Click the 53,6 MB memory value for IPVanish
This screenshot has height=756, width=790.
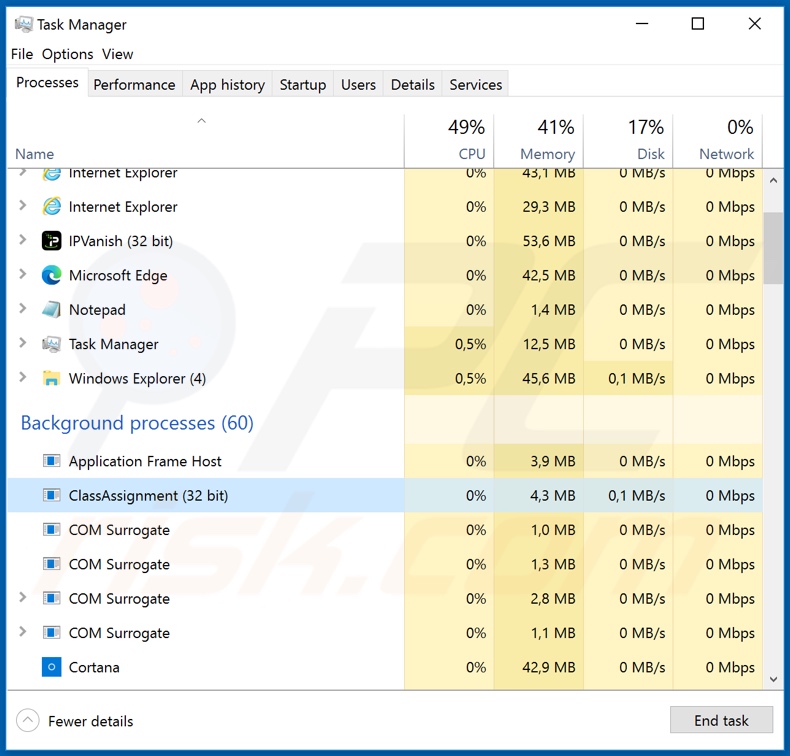click(x=549, y=241)
